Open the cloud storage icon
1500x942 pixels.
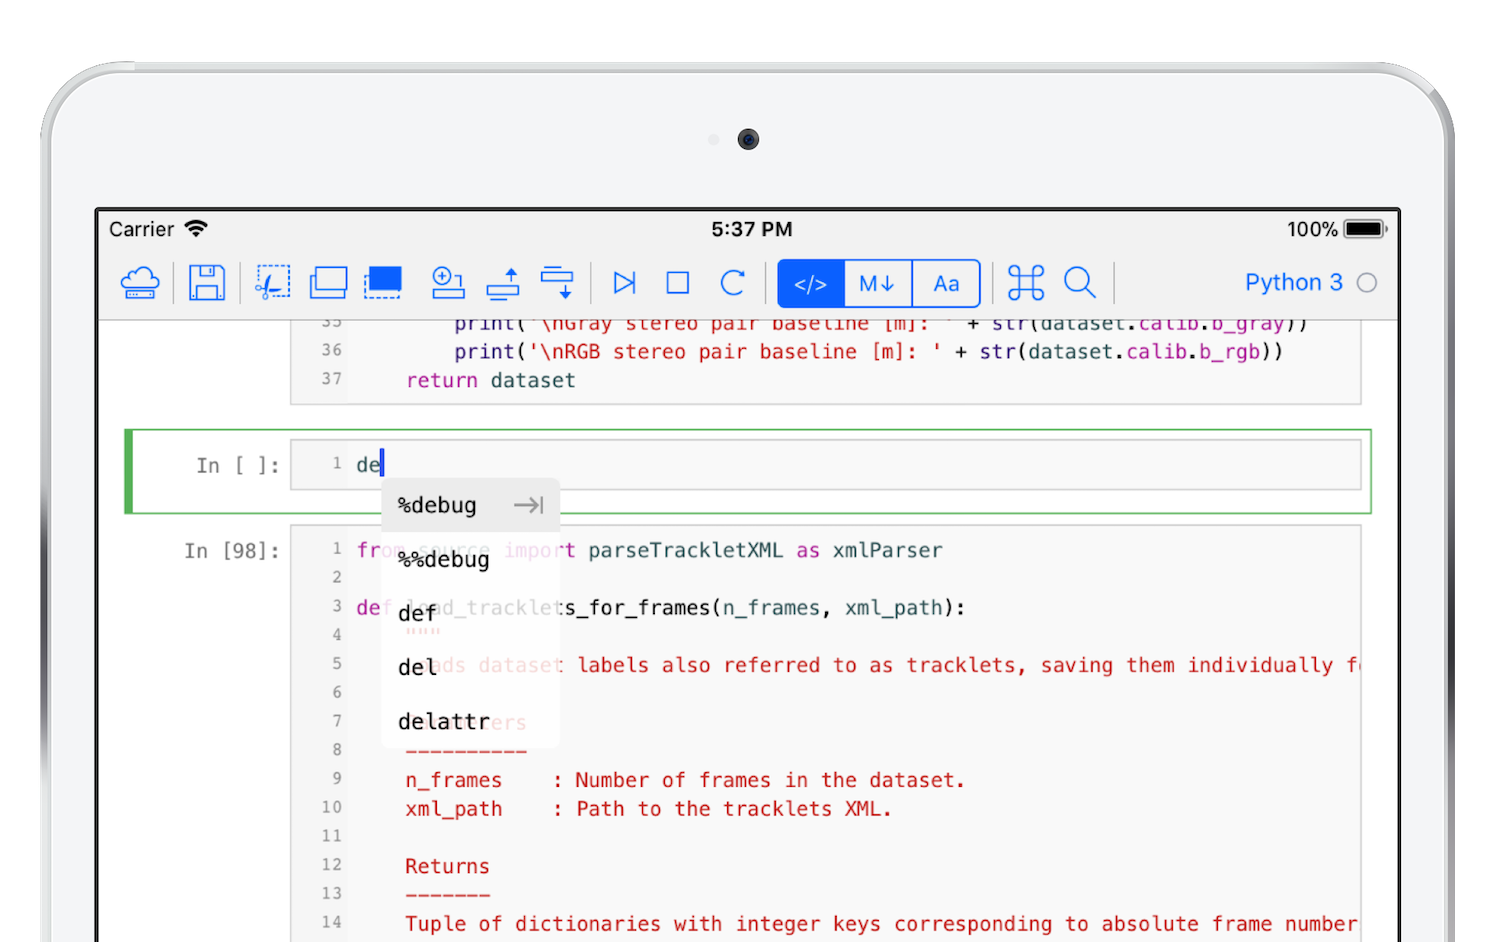pos(140,283)
